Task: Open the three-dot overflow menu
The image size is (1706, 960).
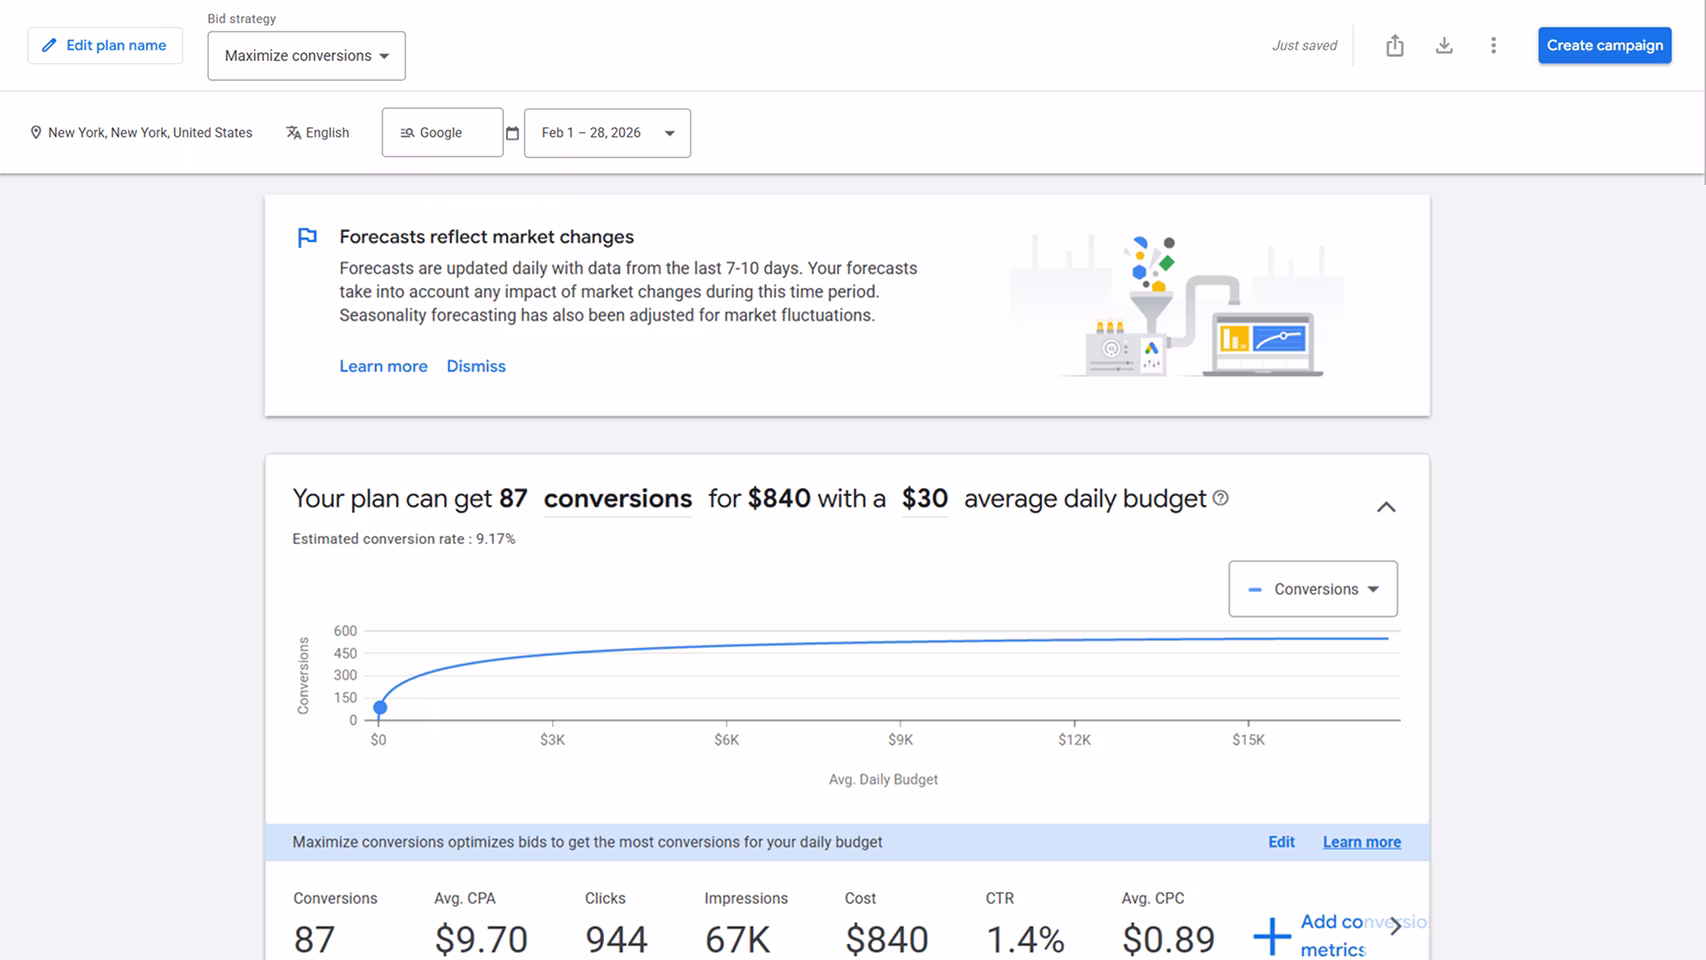Action: [1493, 45]
